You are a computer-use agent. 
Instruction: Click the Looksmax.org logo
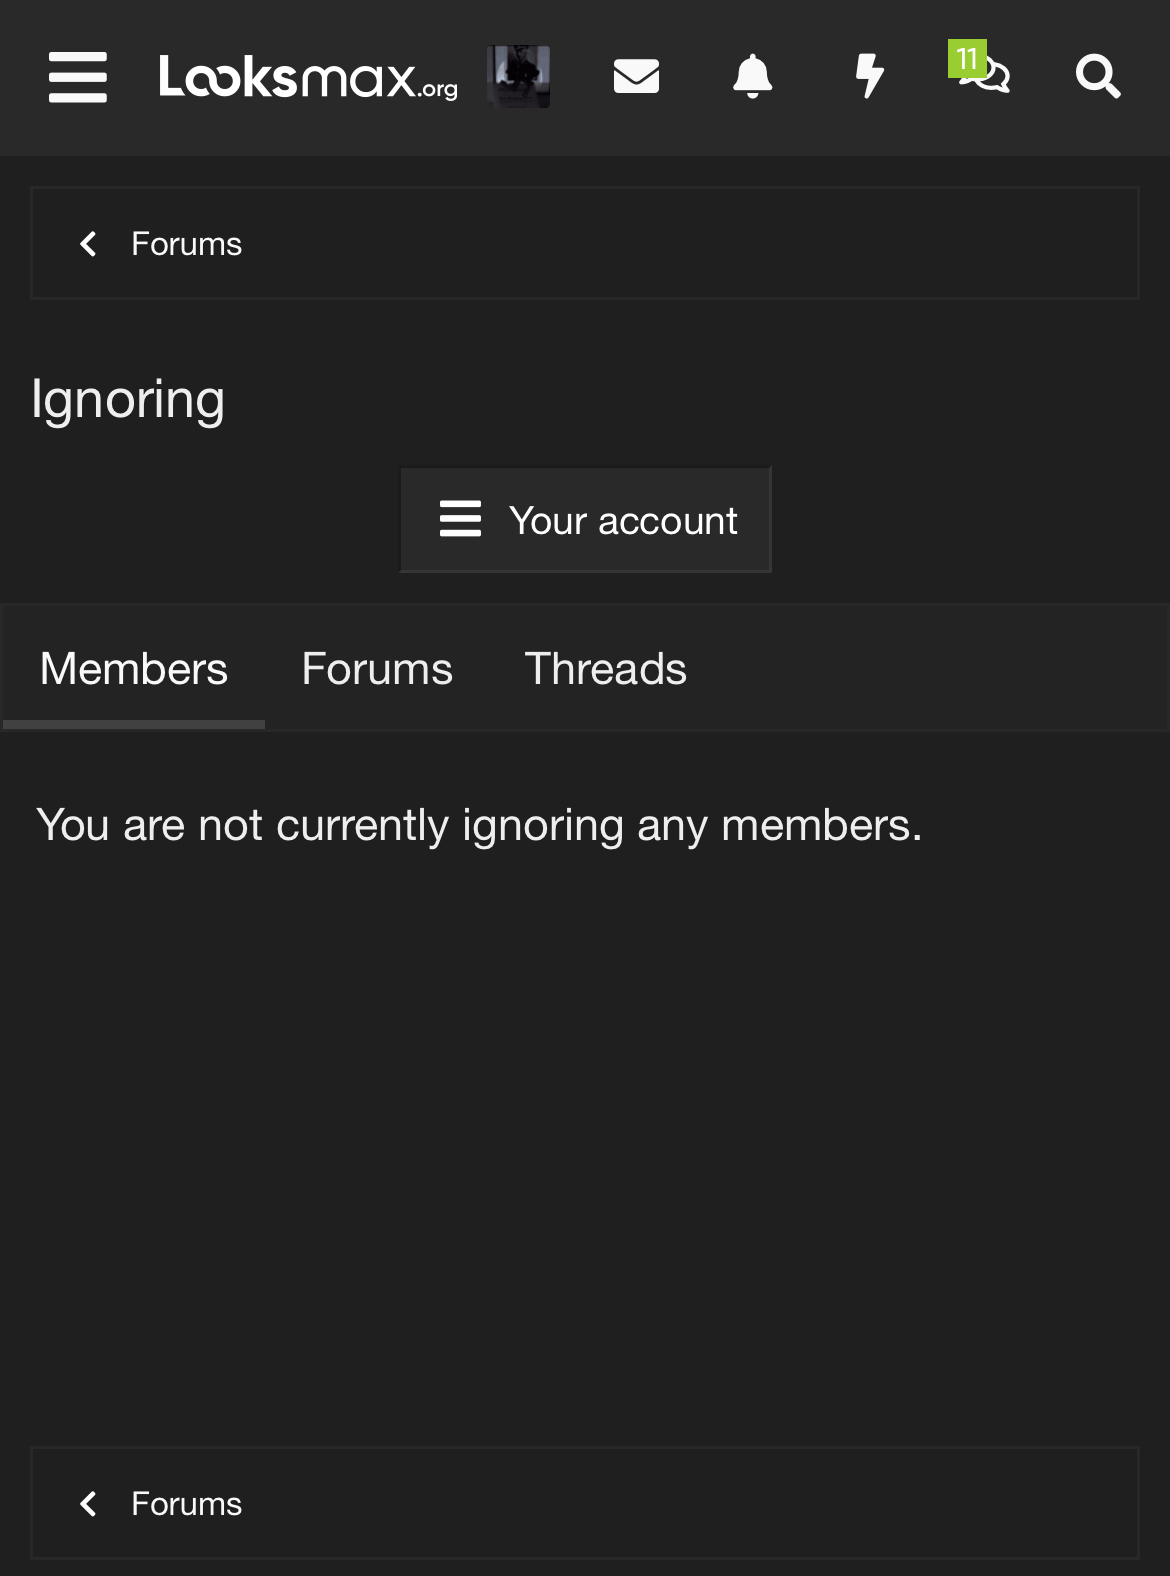[308, 77]
